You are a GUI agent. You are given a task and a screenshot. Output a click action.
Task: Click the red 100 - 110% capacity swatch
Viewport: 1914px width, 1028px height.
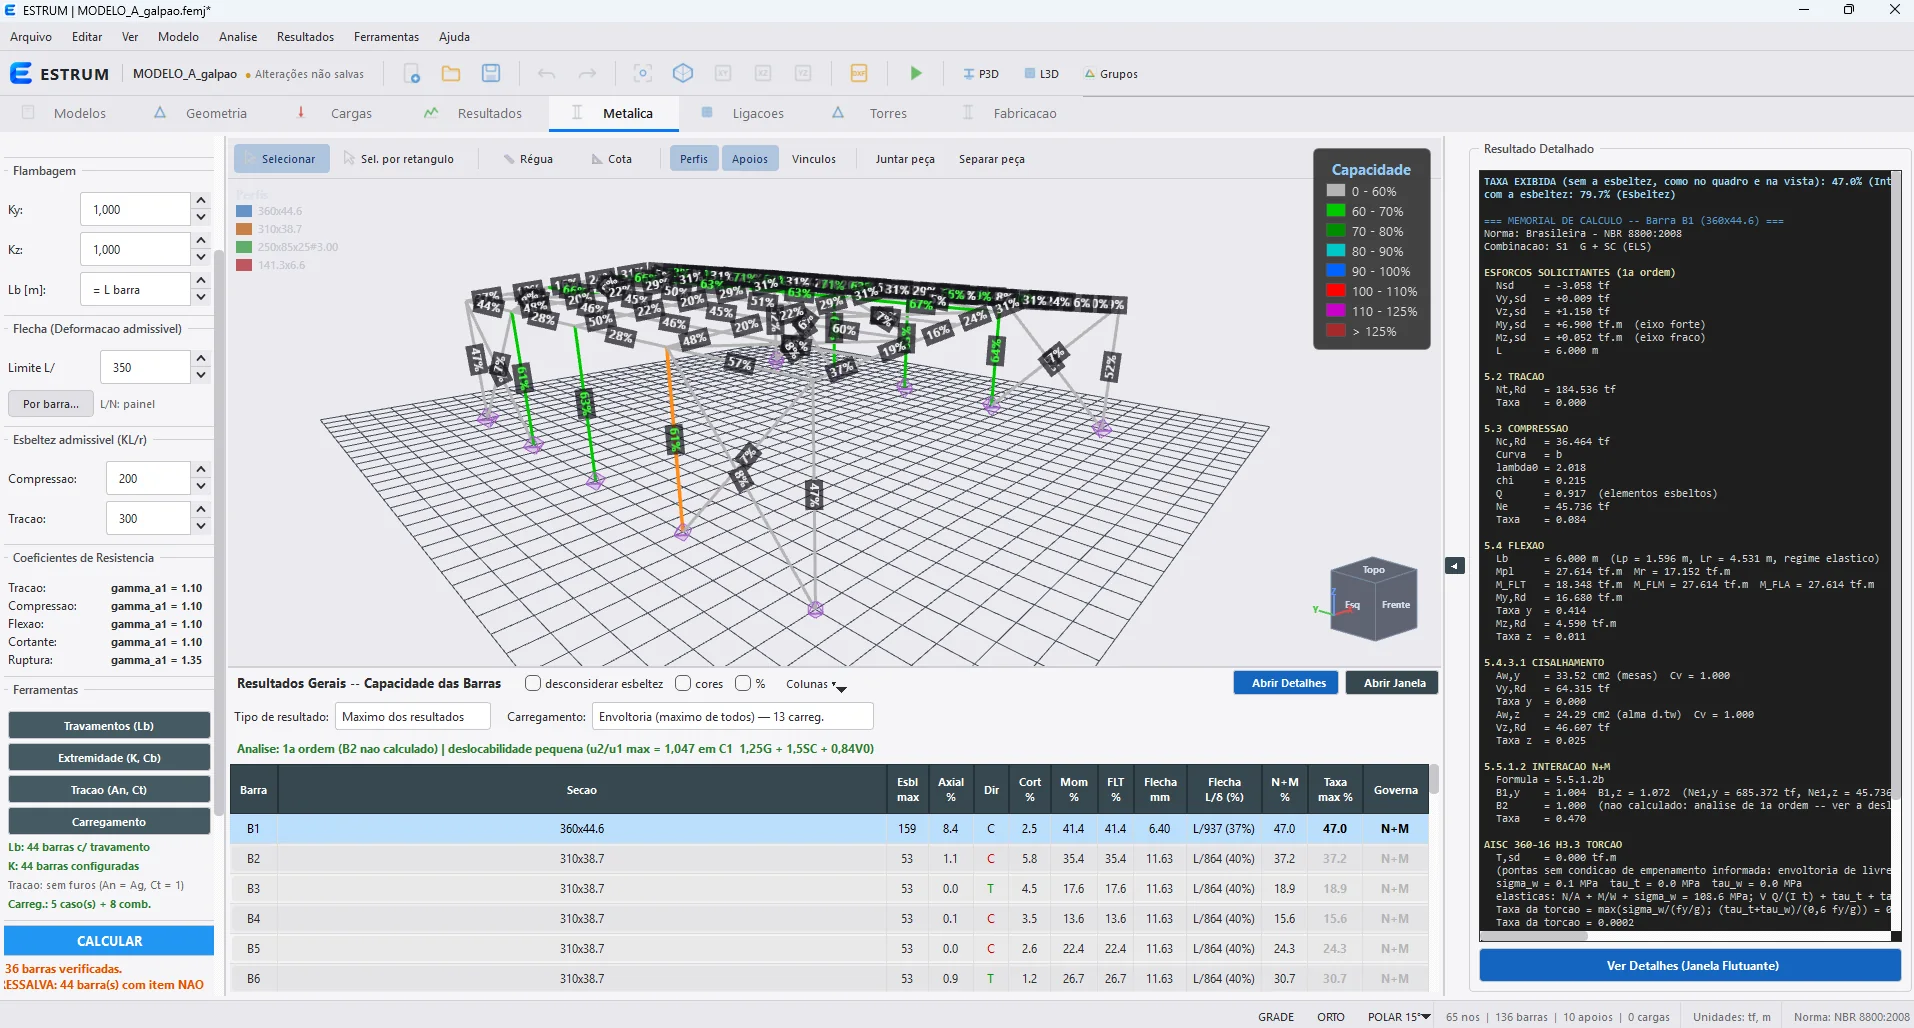[1336, 291]
